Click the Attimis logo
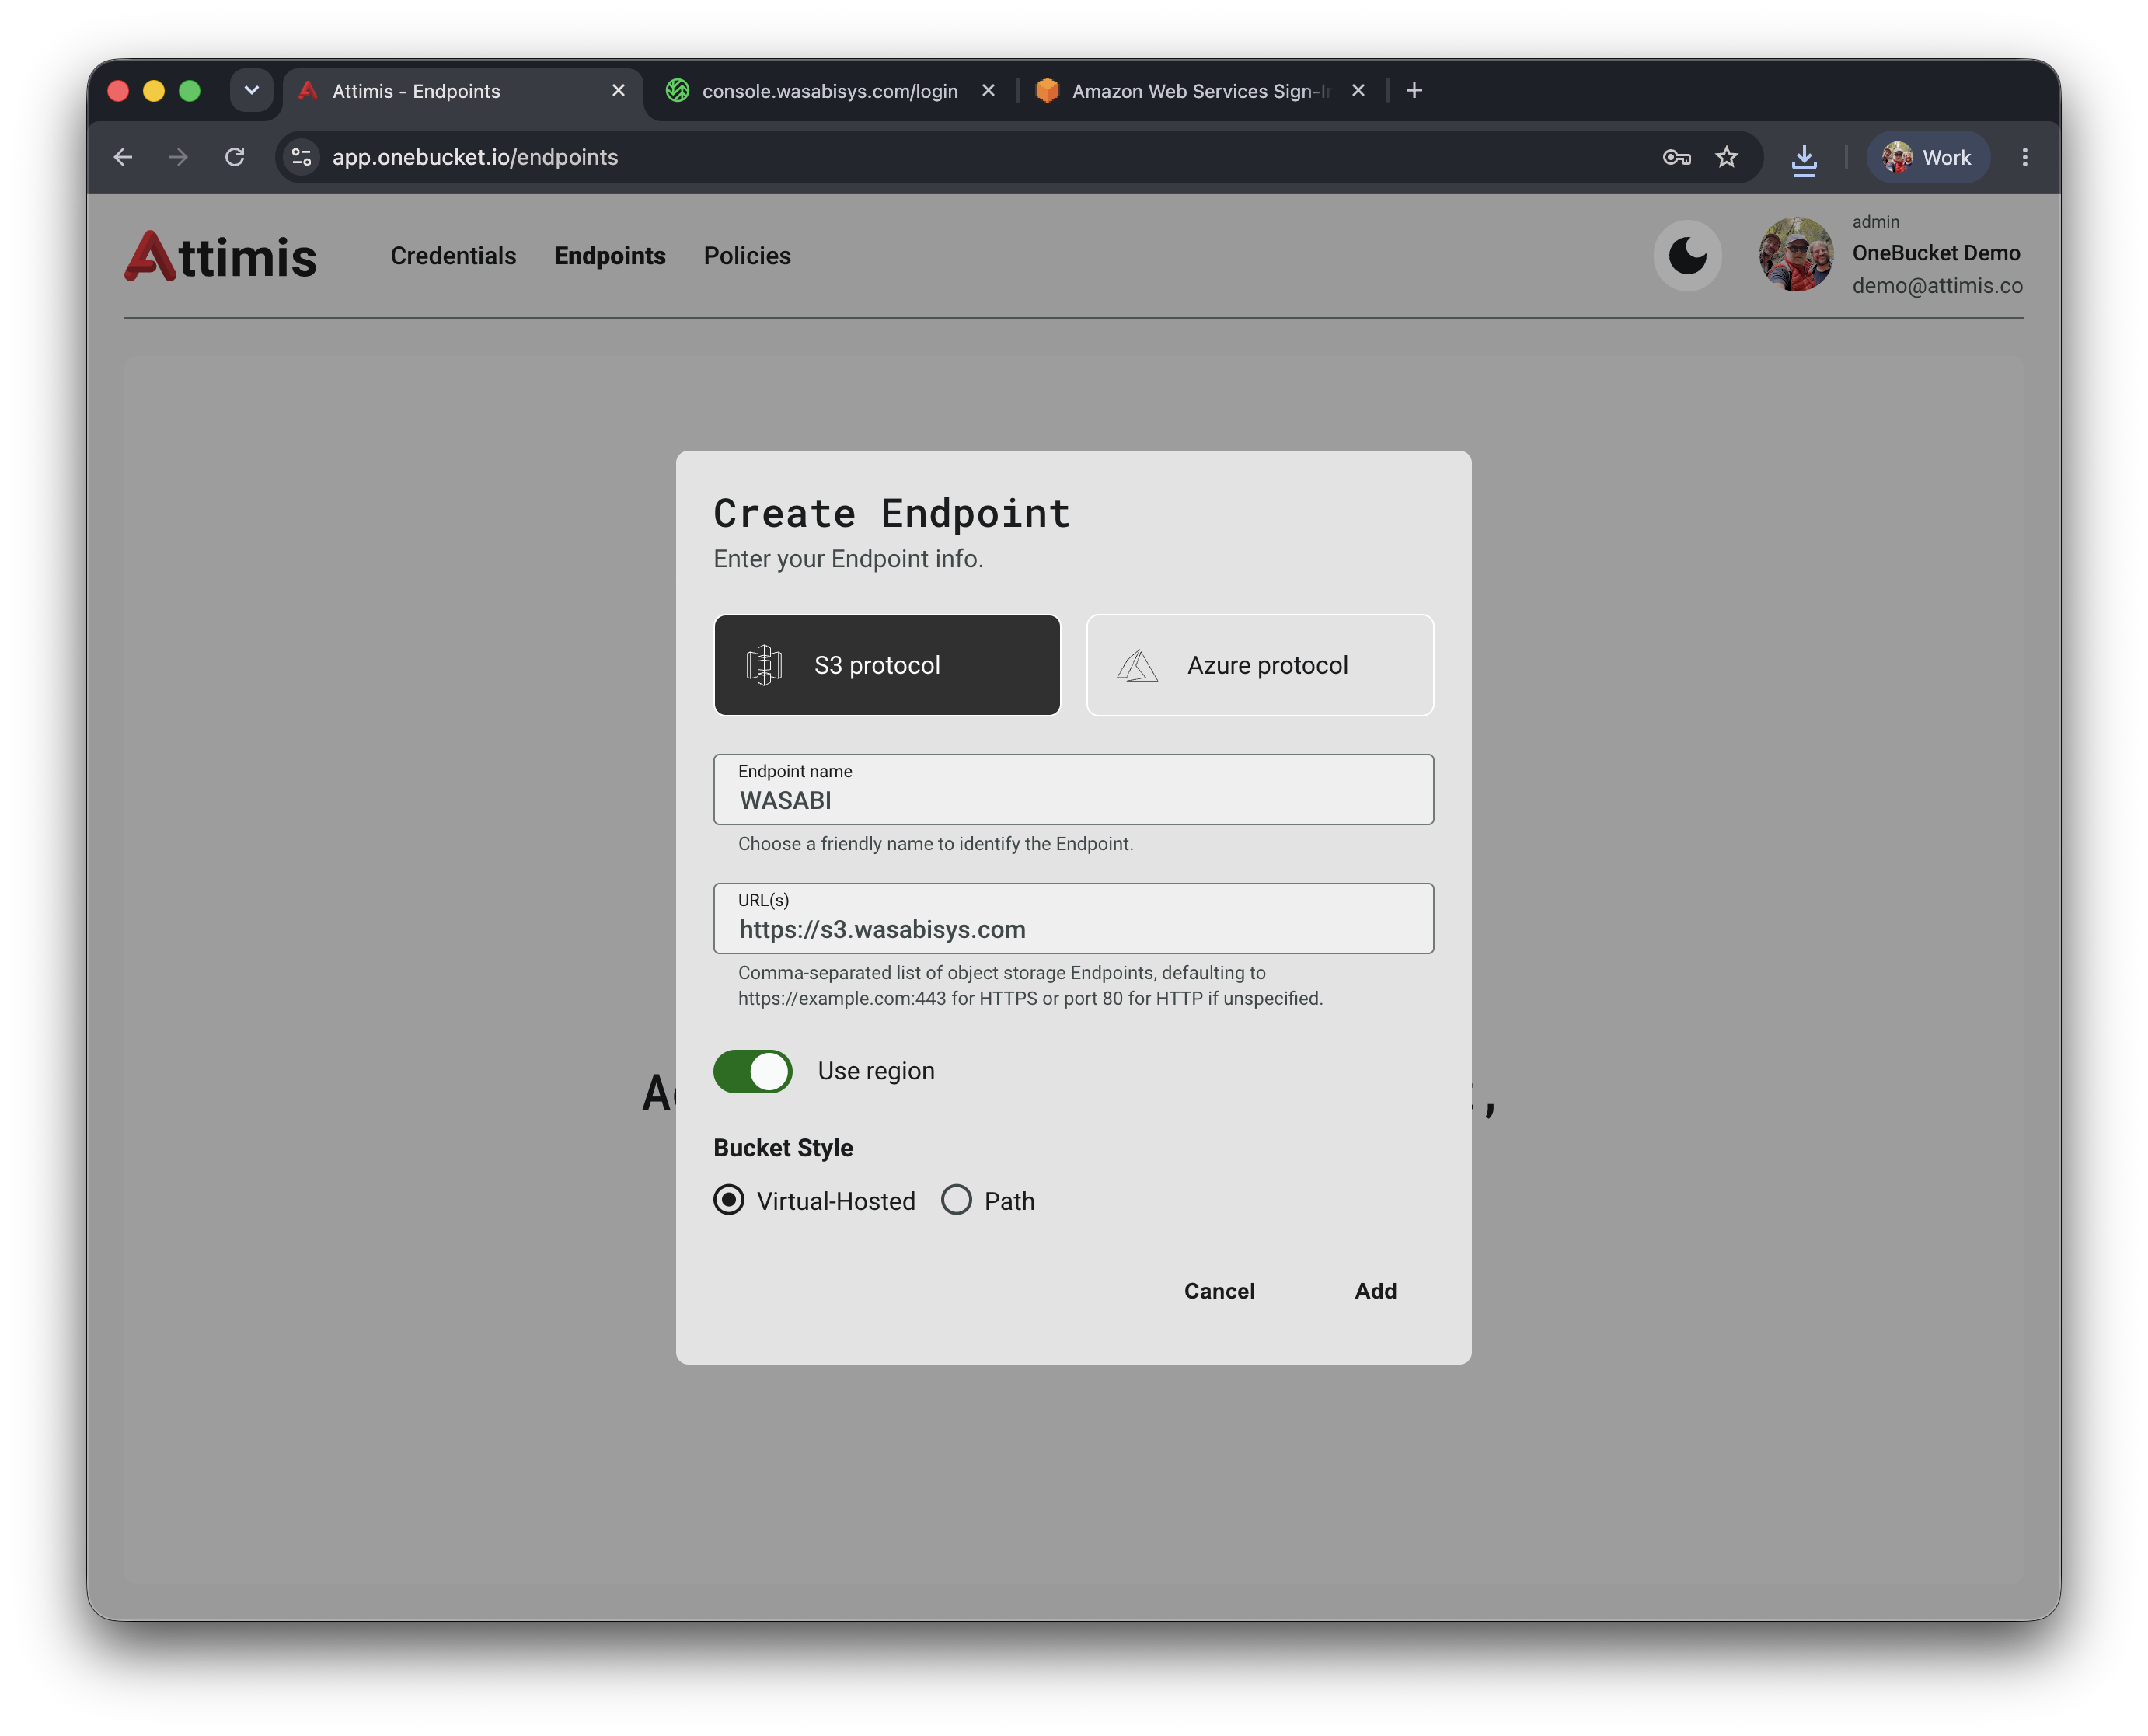The width and height of the screenshot is (2148, 1736). [220, 256]
